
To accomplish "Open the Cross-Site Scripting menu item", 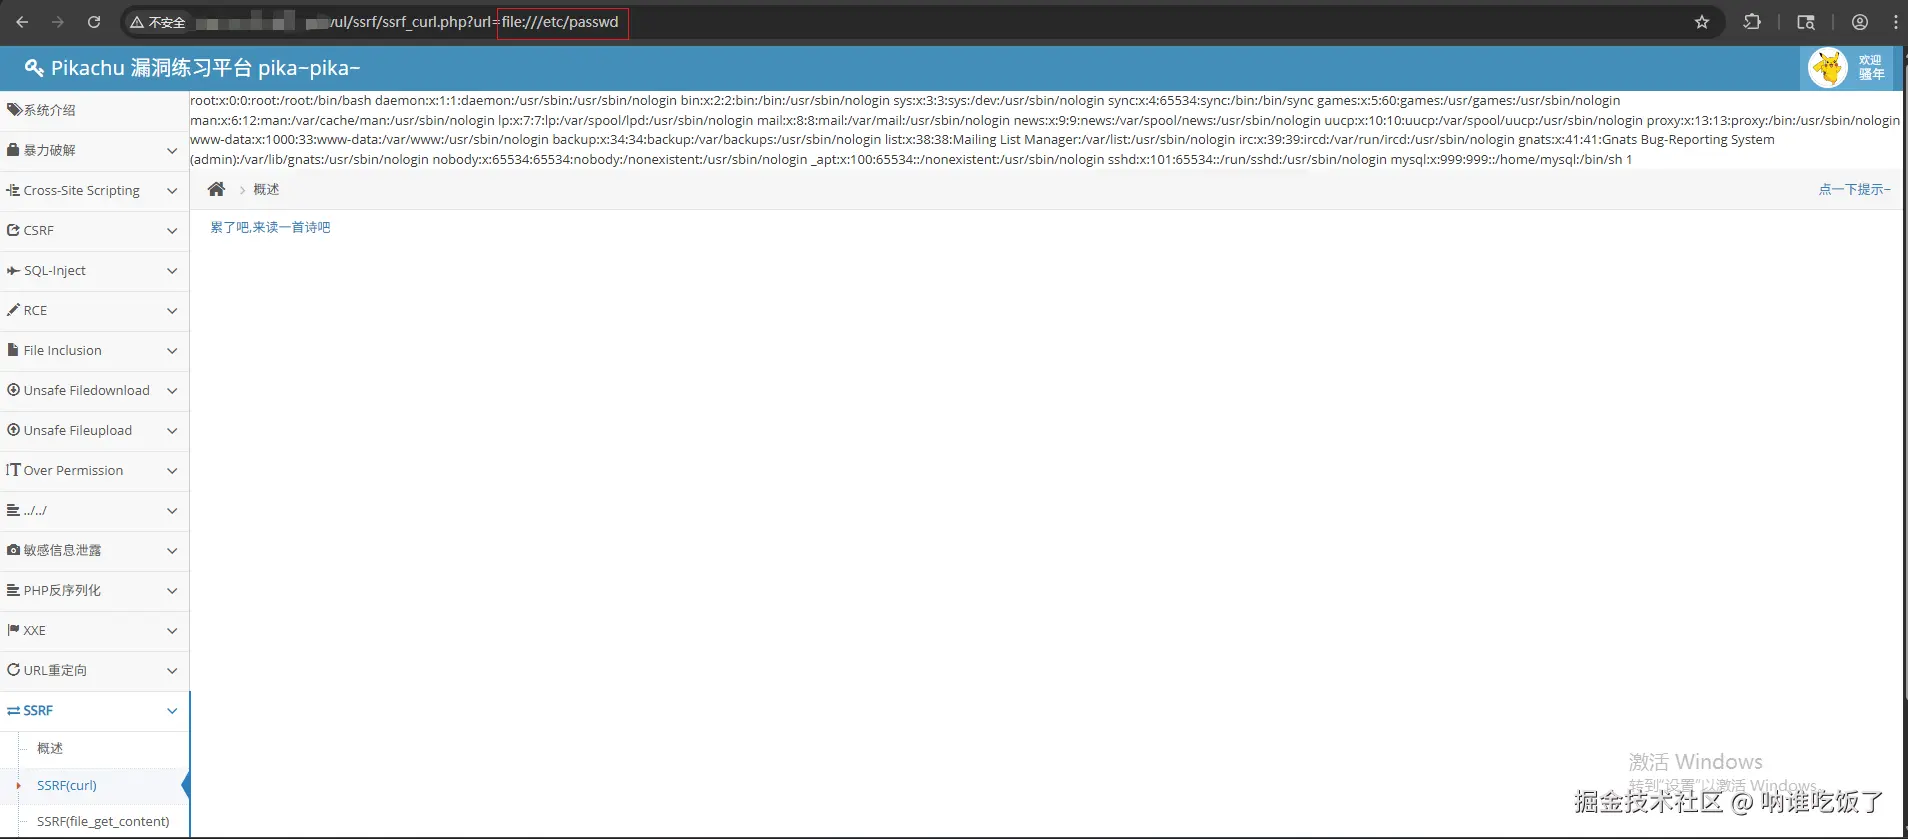I will [x=94, y=190].
